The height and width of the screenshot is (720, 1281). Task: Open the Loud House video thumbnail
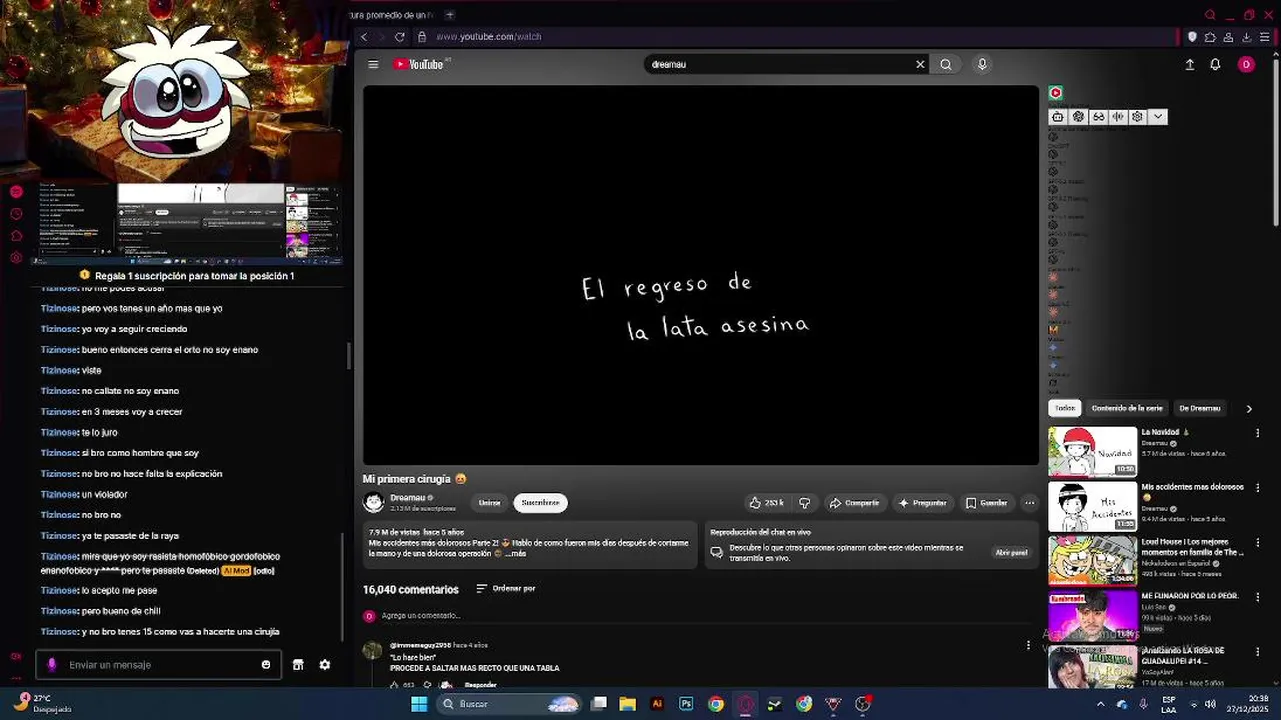point(1092,561)
